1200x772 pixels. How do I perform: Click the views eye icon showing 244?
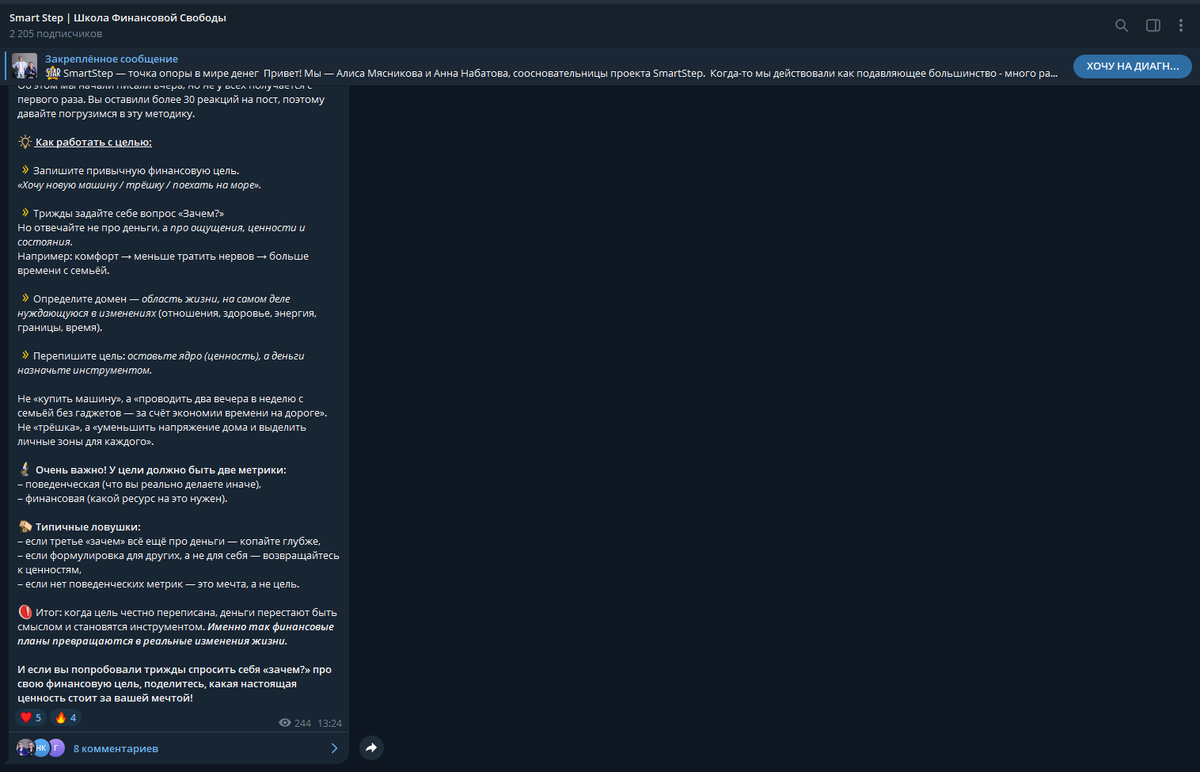[285, 723]
